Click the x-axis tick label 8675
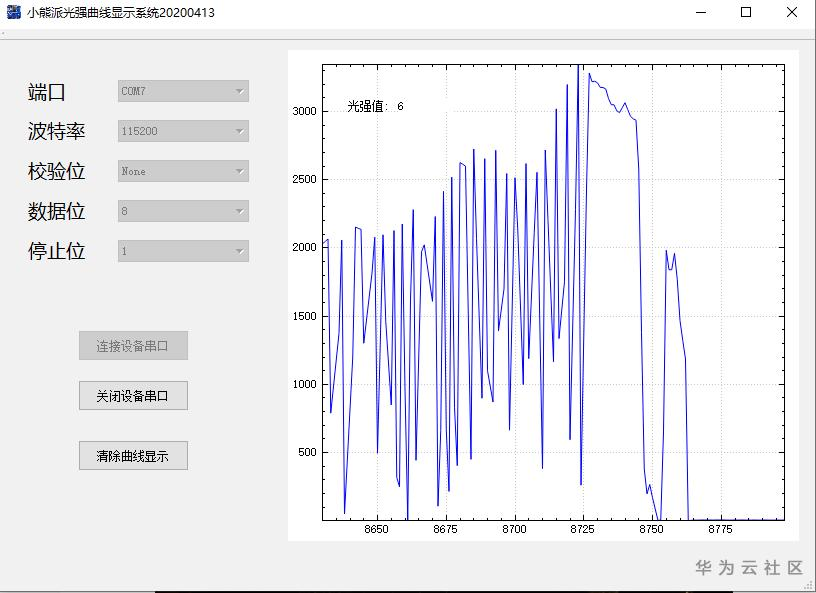Viewport: 816px width, 593px height. (445, 529)
